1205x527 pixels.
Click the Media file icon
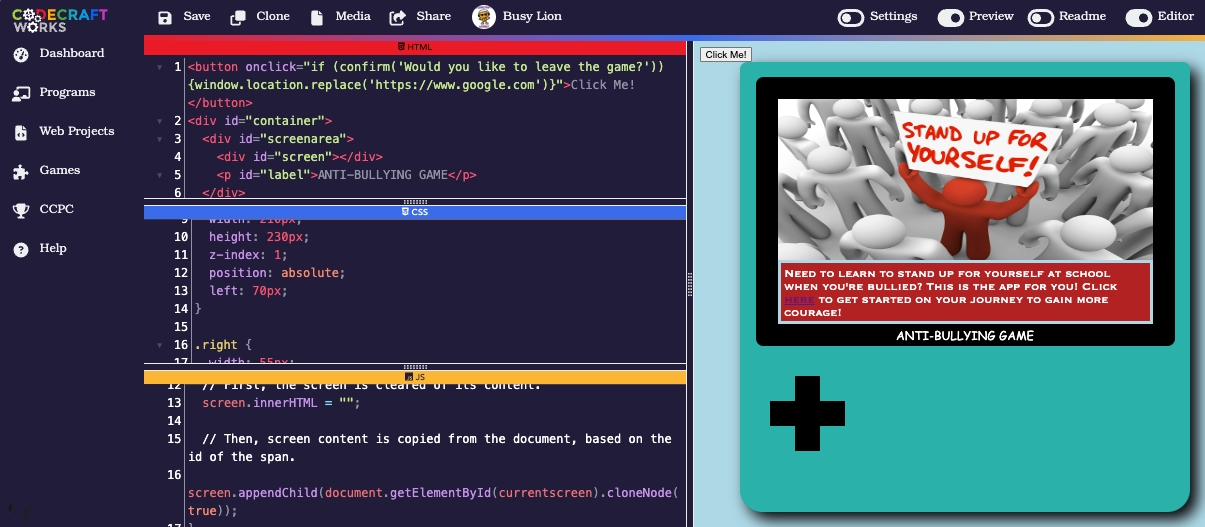coord(317,17)
